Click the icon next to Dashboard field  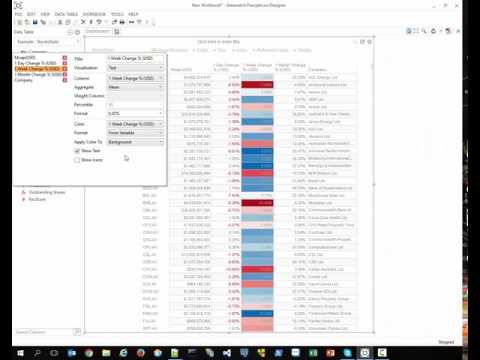point(117,32)
